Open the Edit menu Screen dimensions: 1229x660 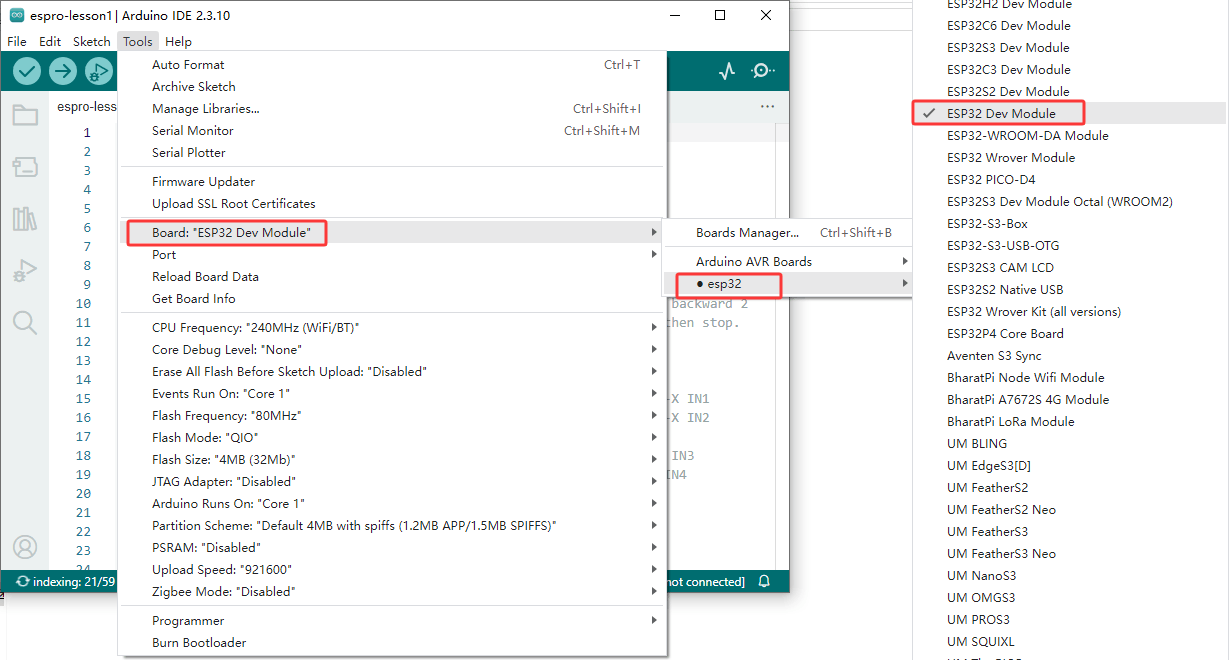pyautogui.click(x=50, y=42)
